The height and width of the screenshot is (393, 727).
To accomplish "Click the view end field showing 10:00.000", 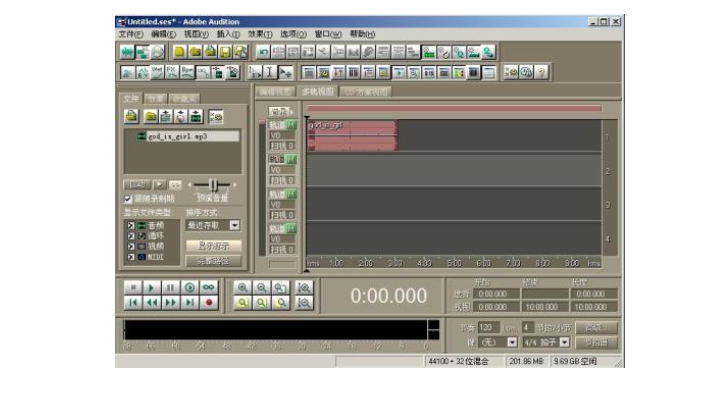I will coord(544,307).
